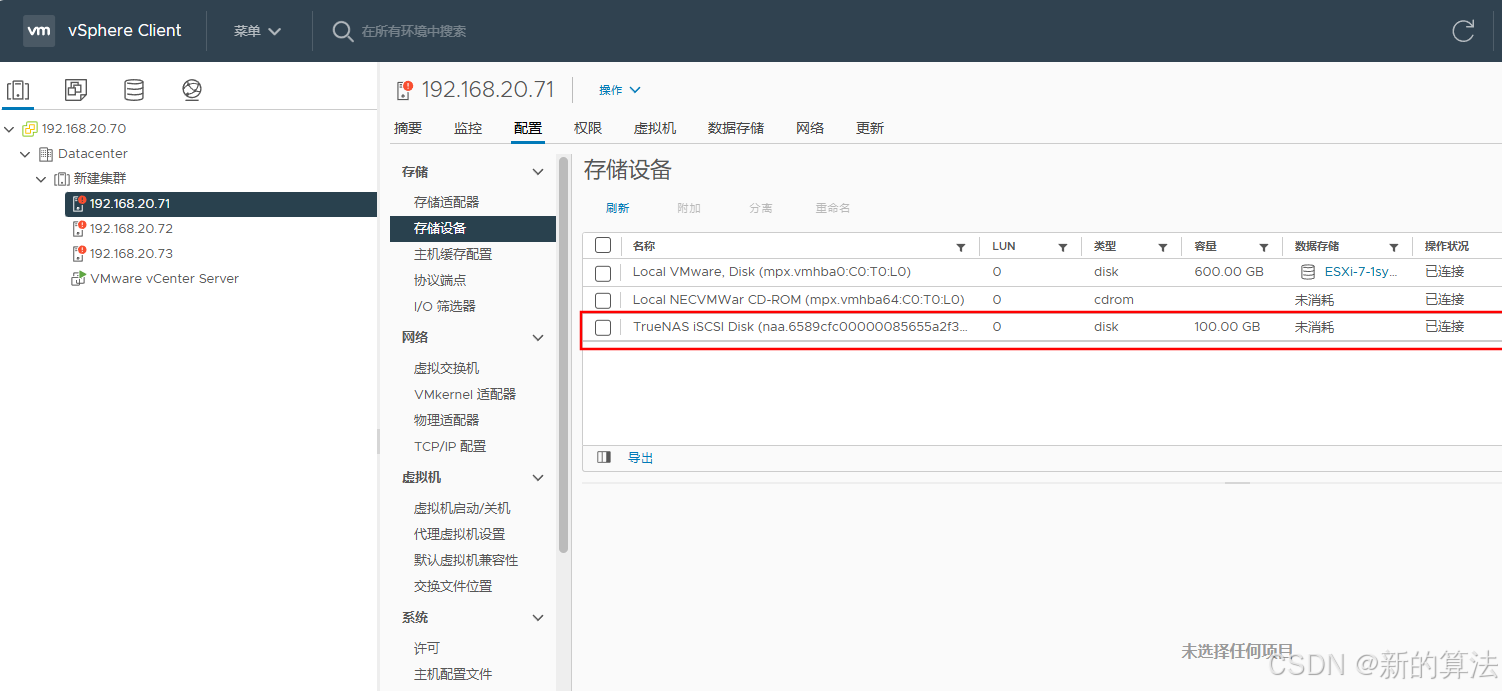1502x691 pixels.
Task: Click the 导出 export link
Action: [x=640, y=457]
